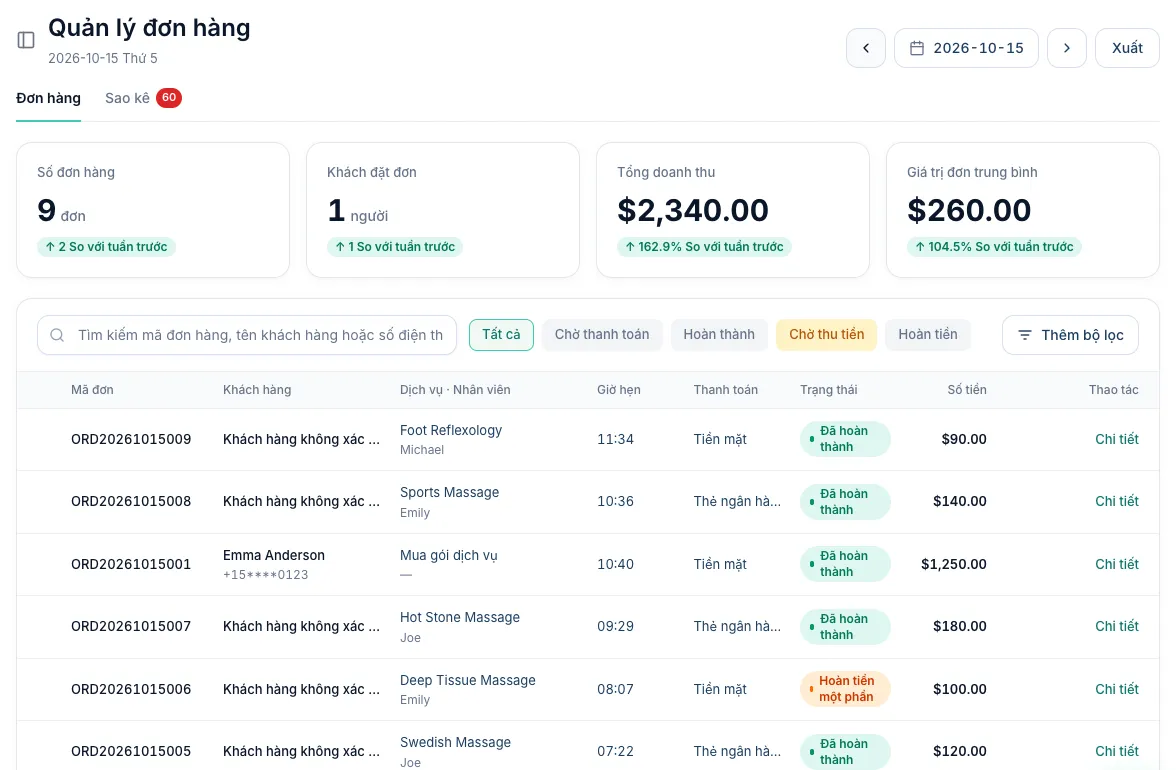Click the red 60 badge
1176x770 pixels.
coord(169,97)
